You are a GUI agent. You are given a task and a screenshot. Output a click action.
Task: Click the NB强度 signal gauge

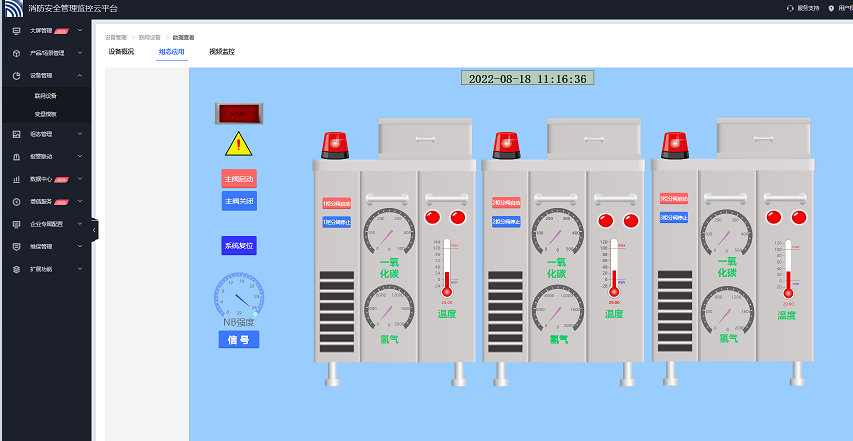[239, 296]
